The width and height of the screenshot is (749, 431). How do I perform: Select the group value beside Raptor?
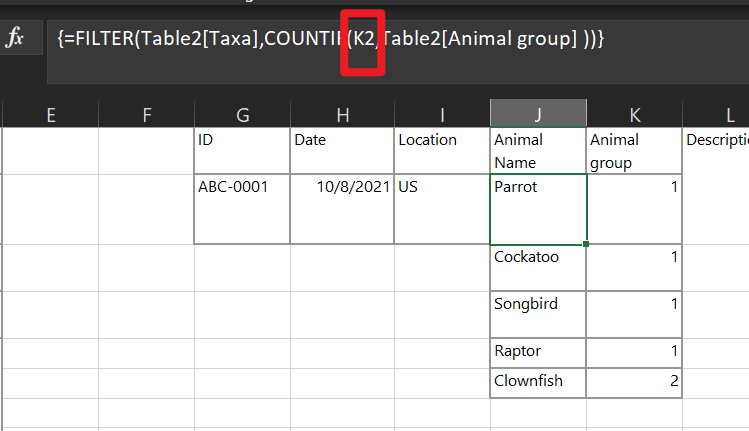(x=634, y=353)
